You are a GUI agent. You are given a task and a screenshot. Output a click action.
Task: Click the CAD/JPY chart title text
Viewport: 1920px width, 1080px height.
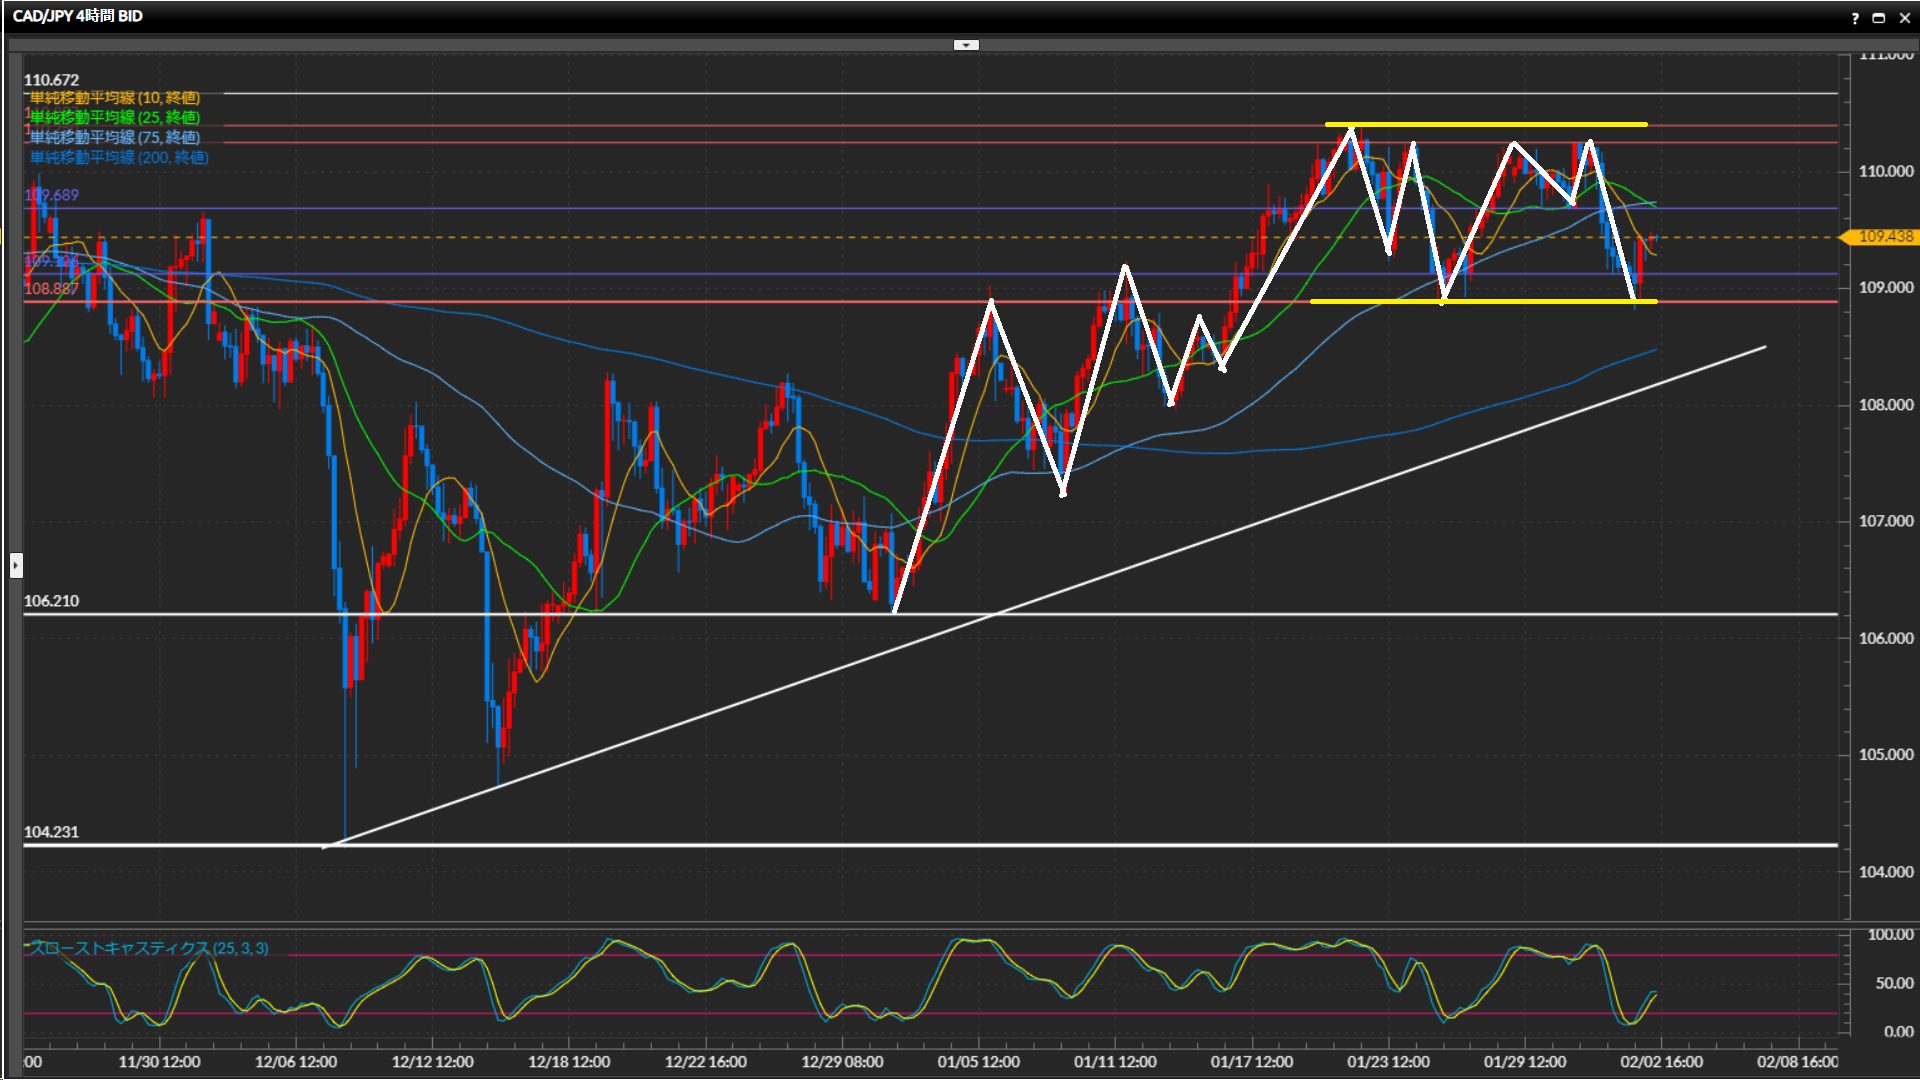pos(78,17)
